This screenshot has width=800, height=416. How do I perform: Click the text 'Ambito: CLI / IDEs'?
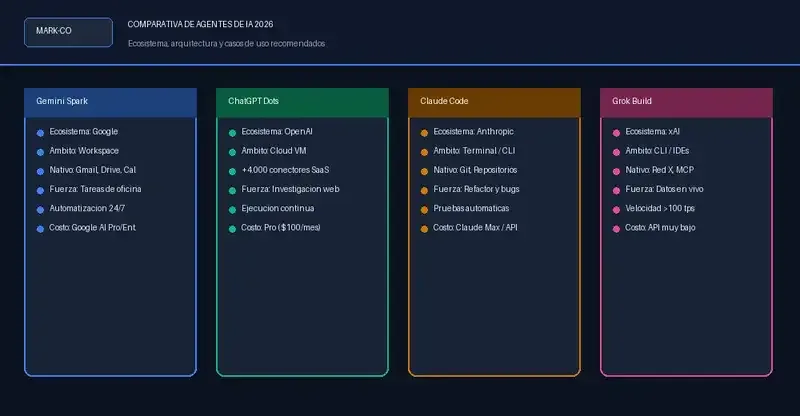[x=657, y=151]
